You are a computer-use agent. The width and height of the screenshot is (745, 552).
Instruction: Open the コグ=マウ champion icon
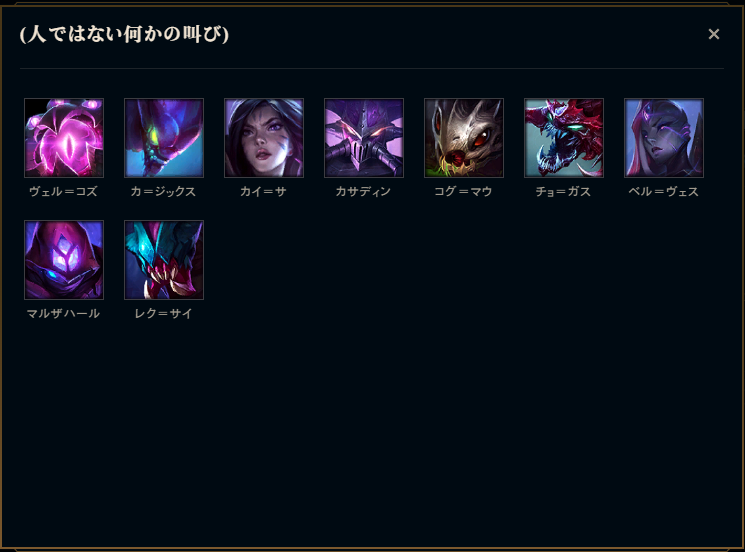point(464,138)
